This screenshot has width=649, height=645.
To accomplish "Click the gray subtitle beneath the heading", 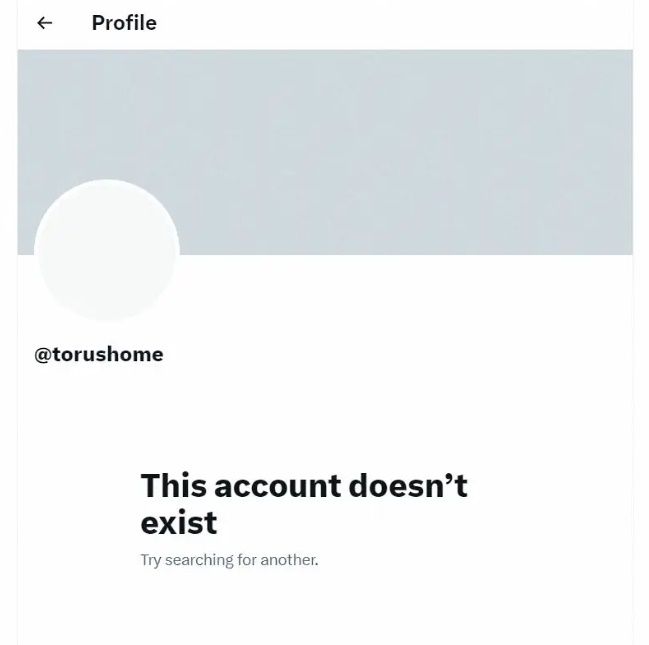I will (x=229, y=560).
